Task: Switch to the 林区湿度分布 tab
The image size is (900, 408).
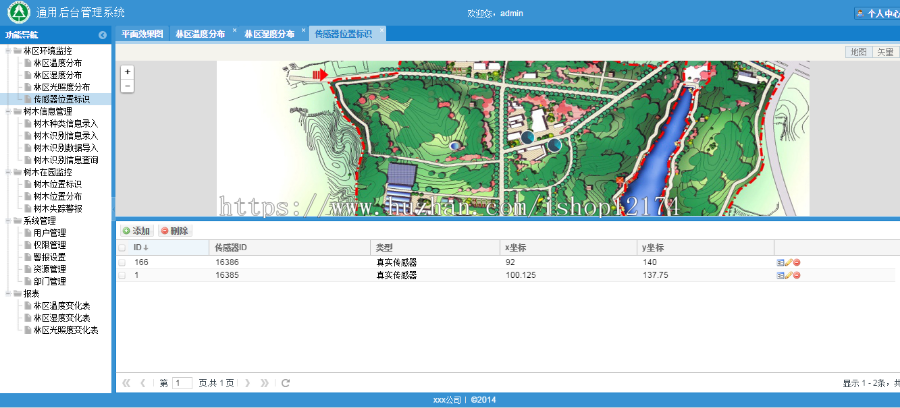Action: click(x=269, y=34)
